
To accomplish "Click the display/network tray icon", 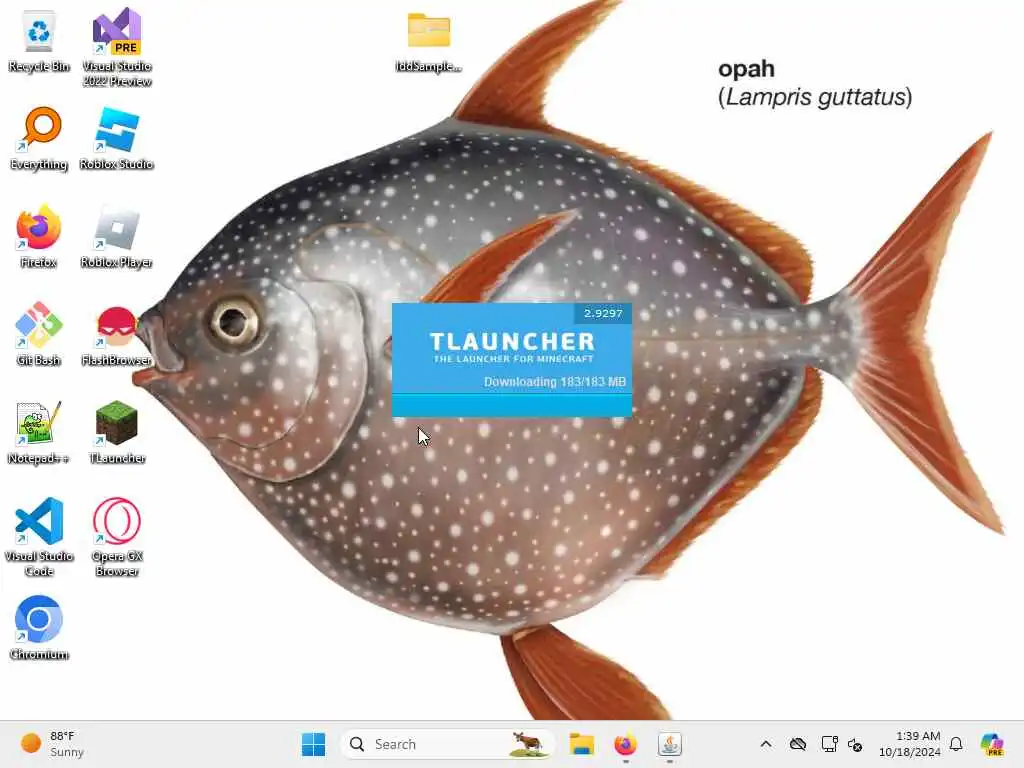I will (x=829, y=744).
